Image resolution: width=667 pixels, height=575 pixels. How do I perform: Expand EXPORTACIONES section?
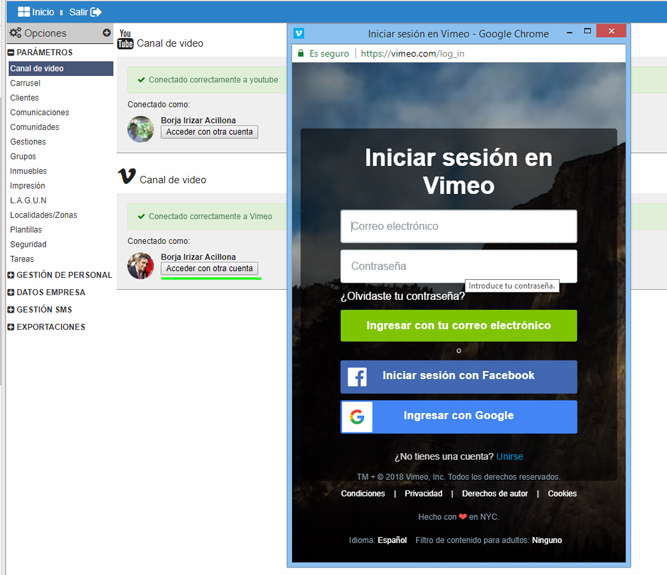pos(11,327)
